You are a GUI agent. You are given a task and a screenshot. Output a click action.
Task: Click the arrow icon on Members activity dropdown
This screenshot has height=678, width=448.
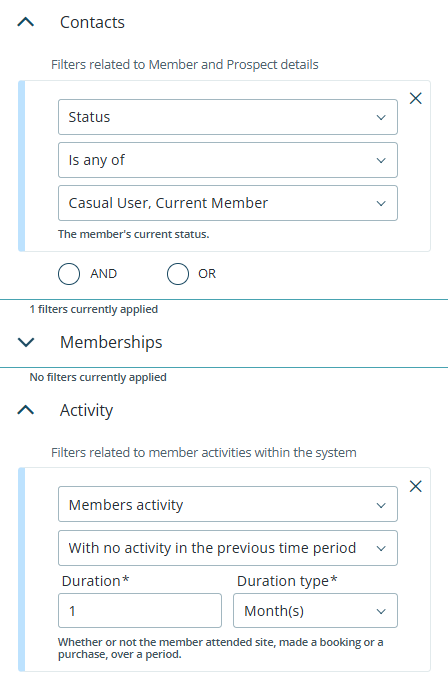click(x=381, y=505)
